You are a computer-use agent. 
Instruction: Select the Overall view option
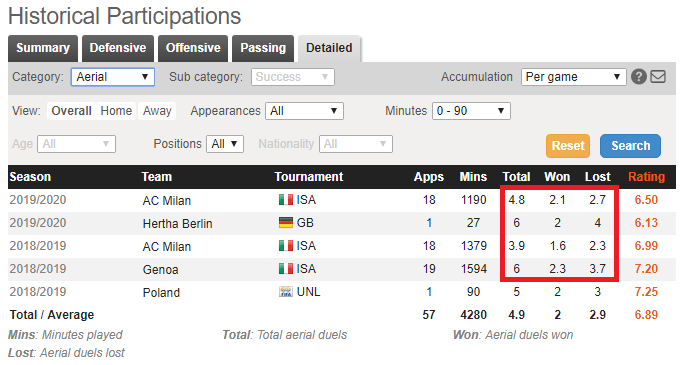(71, 111)
